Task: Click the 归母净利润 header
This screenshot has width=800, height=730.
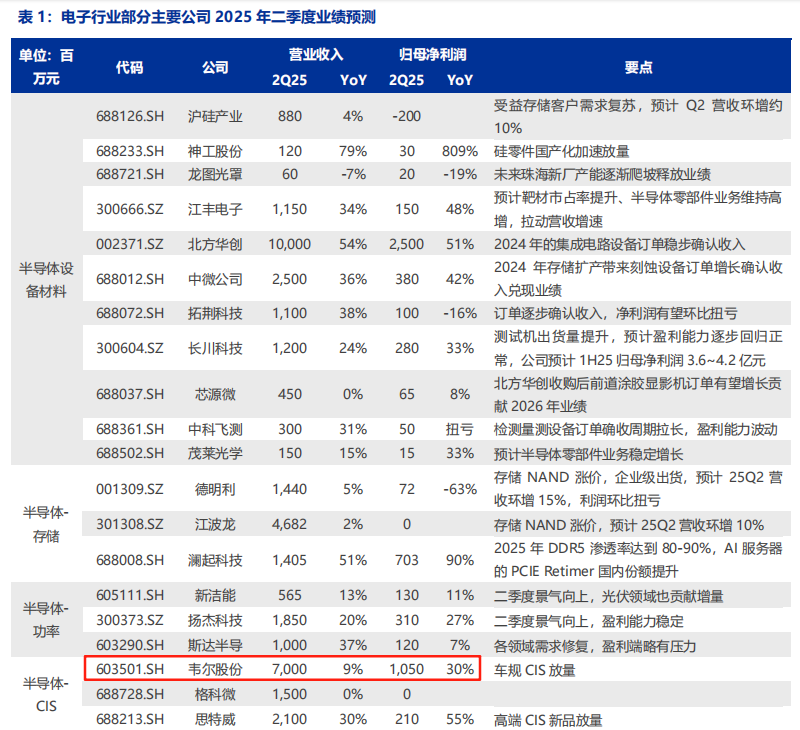Action: 433,55
